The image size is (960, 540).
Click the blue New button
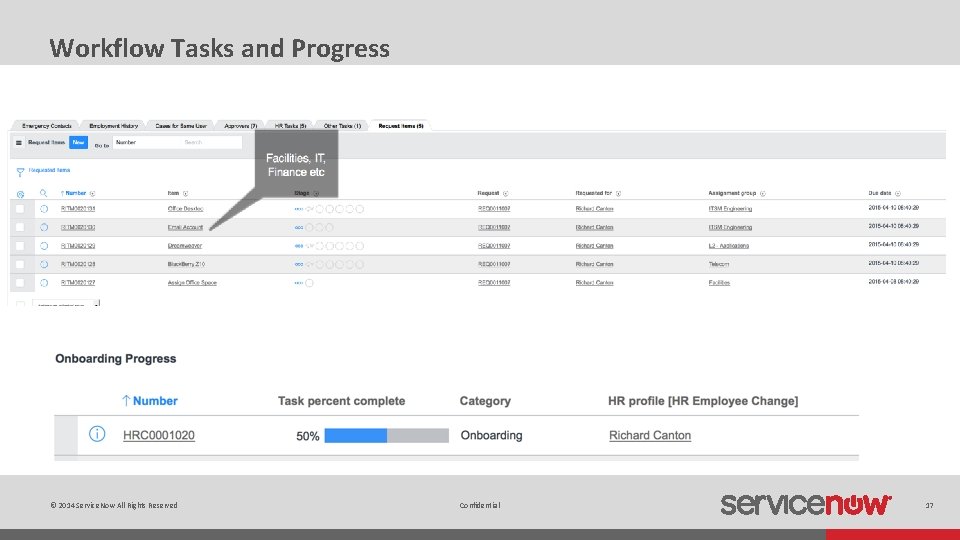(x=78, y=143)
